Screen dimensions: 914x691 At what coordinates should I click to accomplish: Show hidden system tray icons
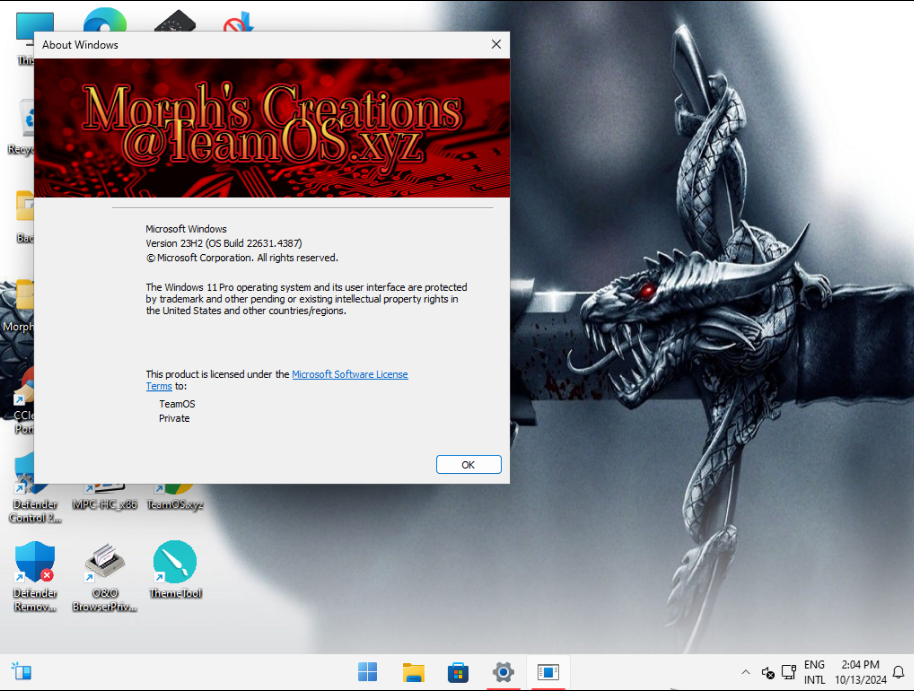746,672
